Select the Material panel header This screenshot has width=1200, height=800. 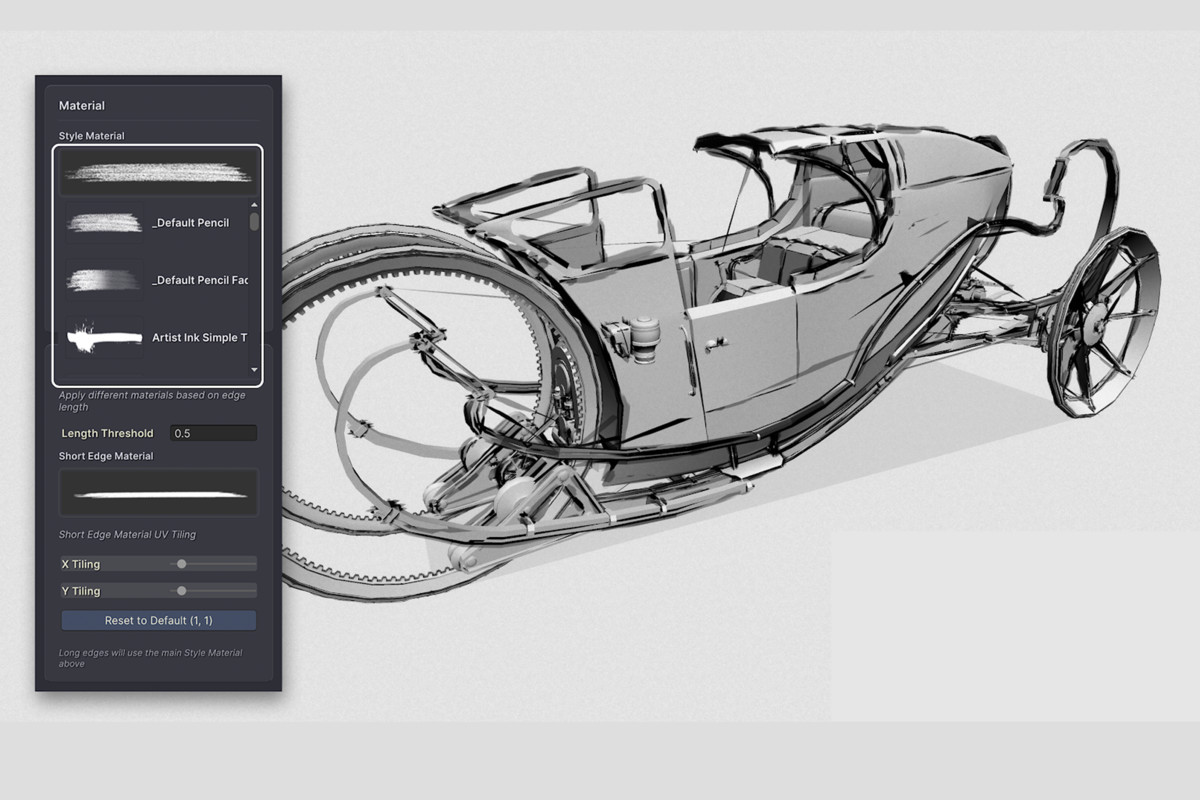pyautogui.click(x=81, y=105)
